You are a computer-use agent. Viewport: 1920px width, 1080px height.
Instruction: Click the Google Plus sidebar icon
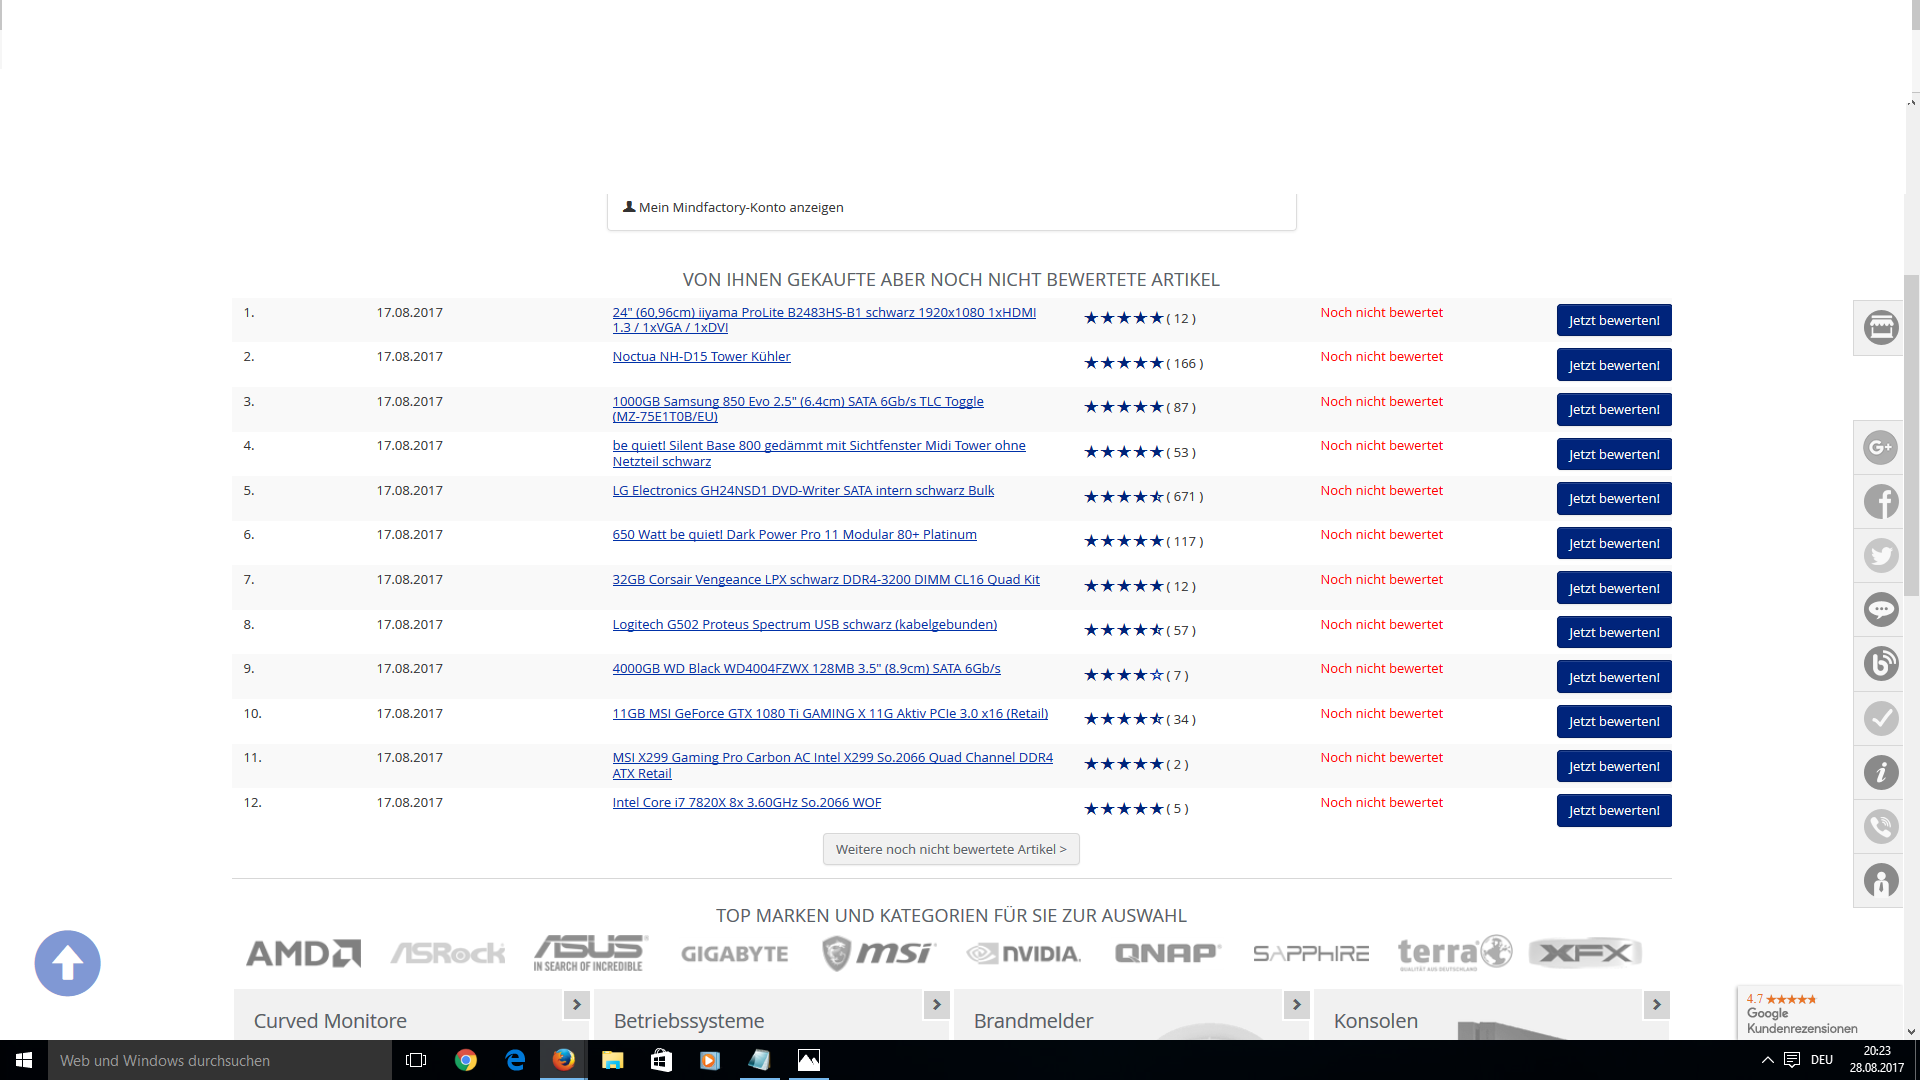tap(1880, 447)
